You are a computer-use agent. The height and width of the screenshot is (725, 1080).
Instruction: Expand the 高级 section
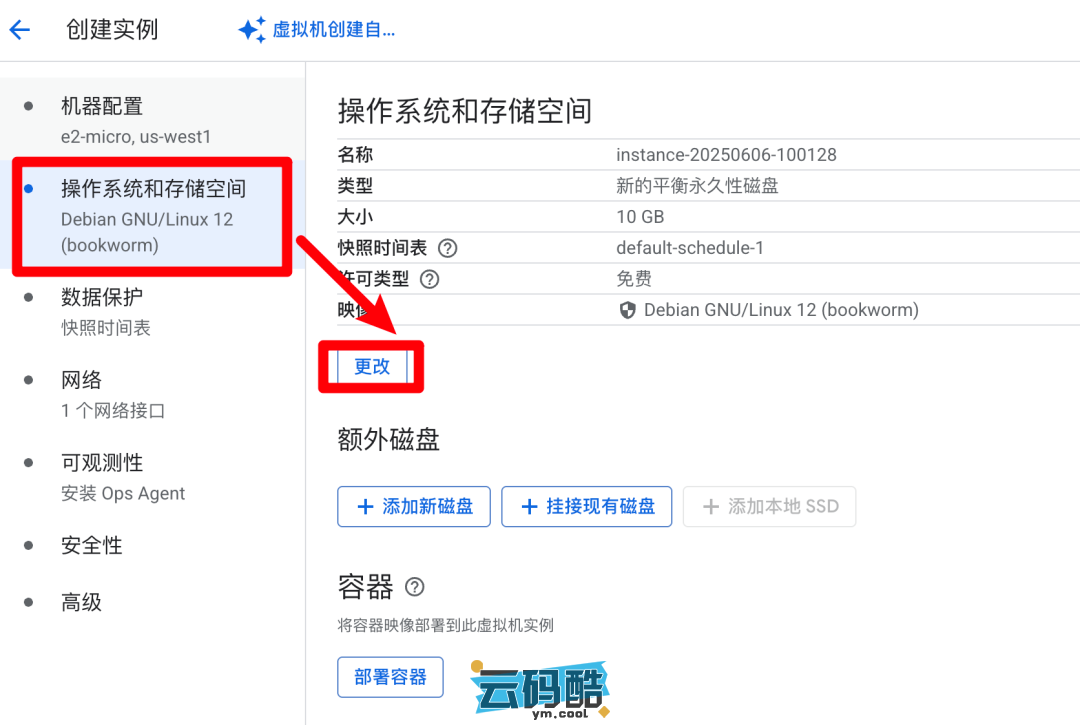[82, 602]
